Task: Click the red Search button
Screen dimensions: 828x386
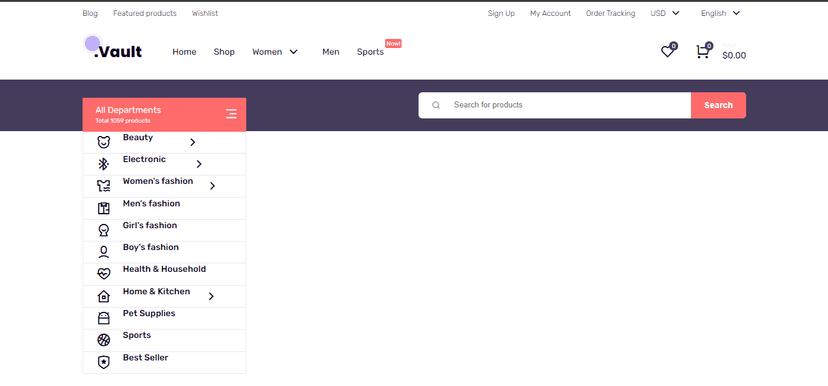Action: 718,105
